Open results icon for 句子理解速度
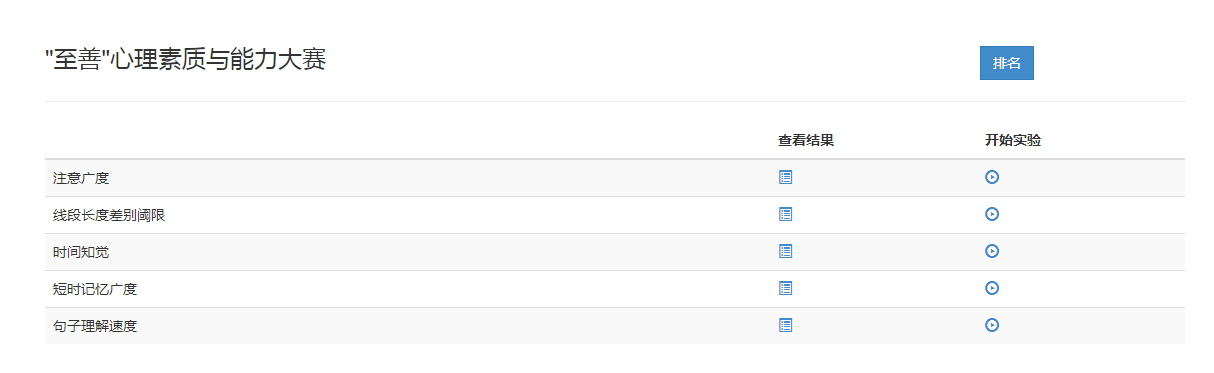 click(785, 325)
